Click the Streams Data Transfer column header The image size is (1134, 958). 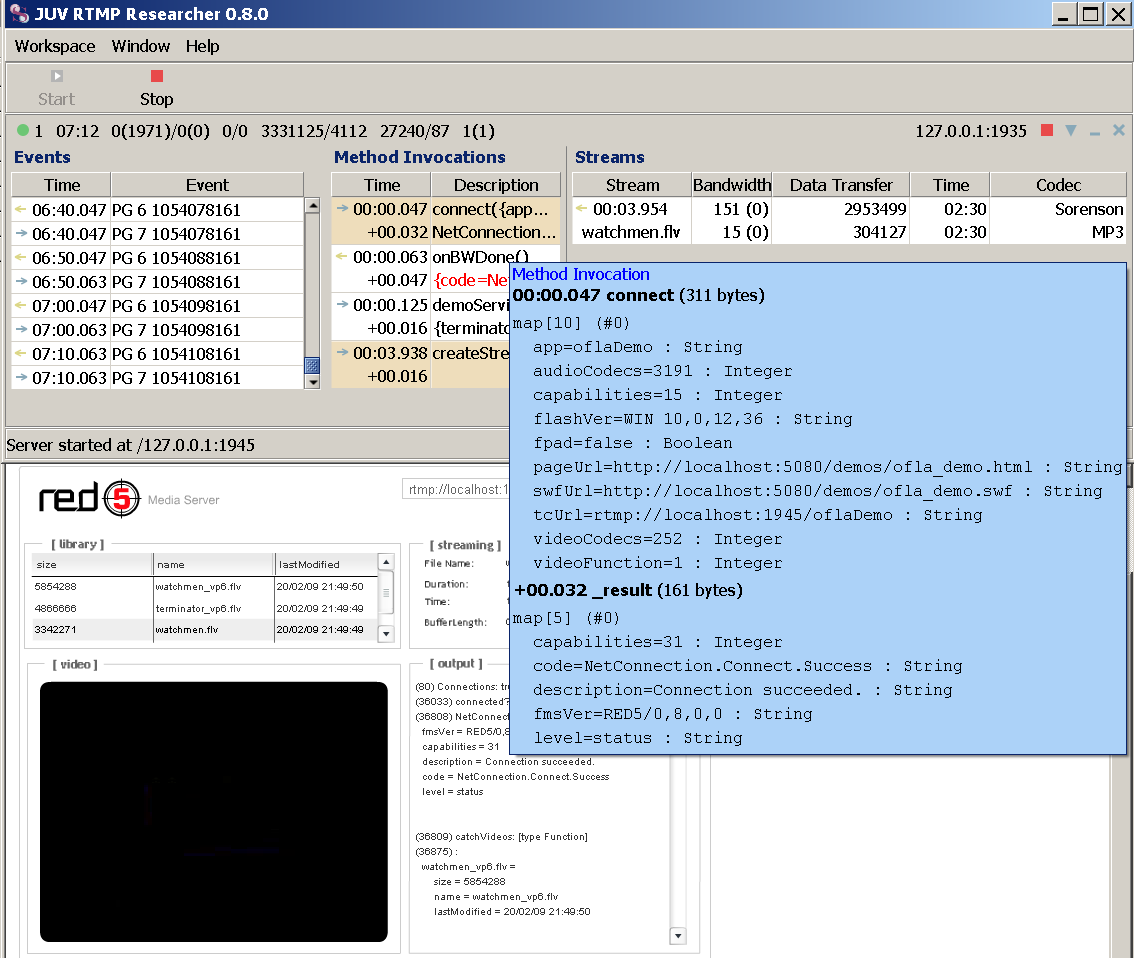(840, 185)
